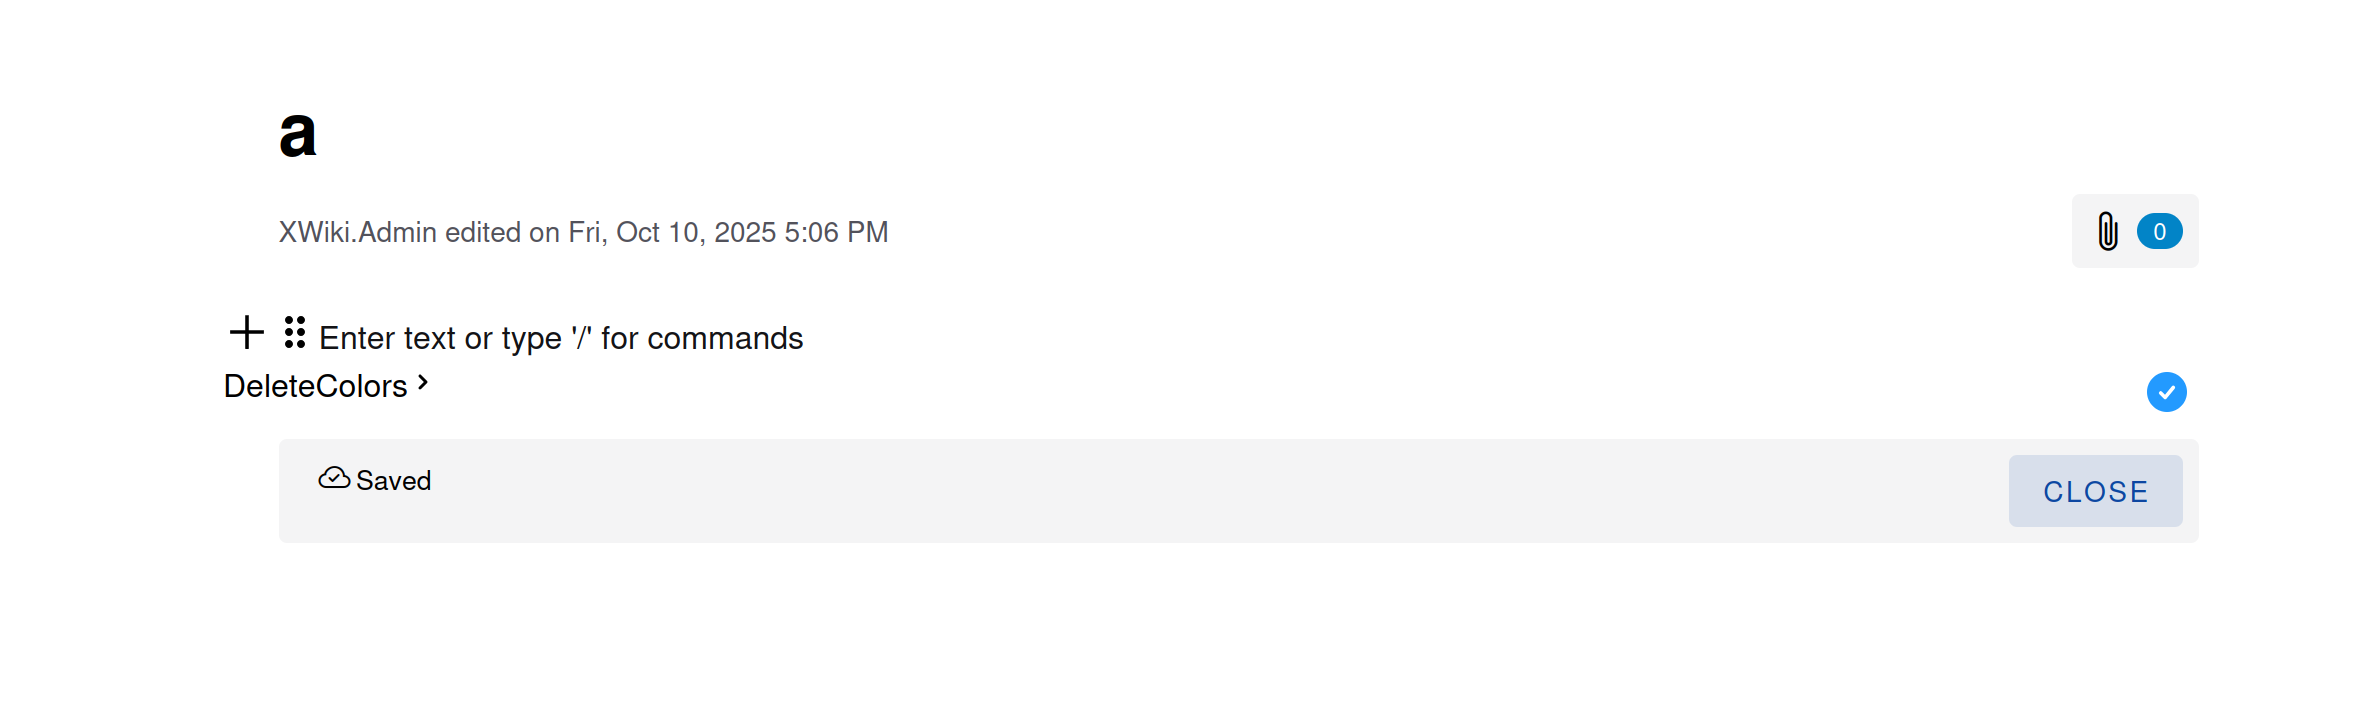Viewport: 2374px width, 721px height.
Task: Click the plus icon to add block
Action: 246,333
